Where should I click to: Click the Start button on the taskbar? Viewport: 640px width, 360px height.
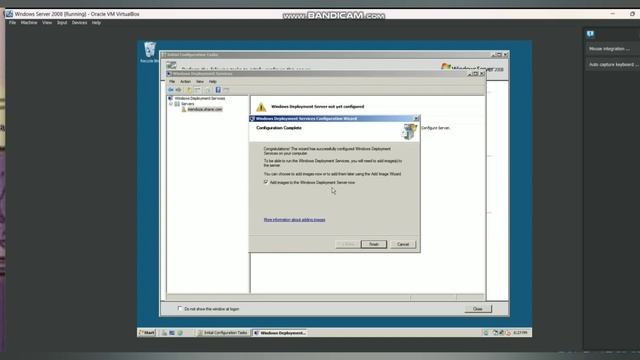point(147,333)
